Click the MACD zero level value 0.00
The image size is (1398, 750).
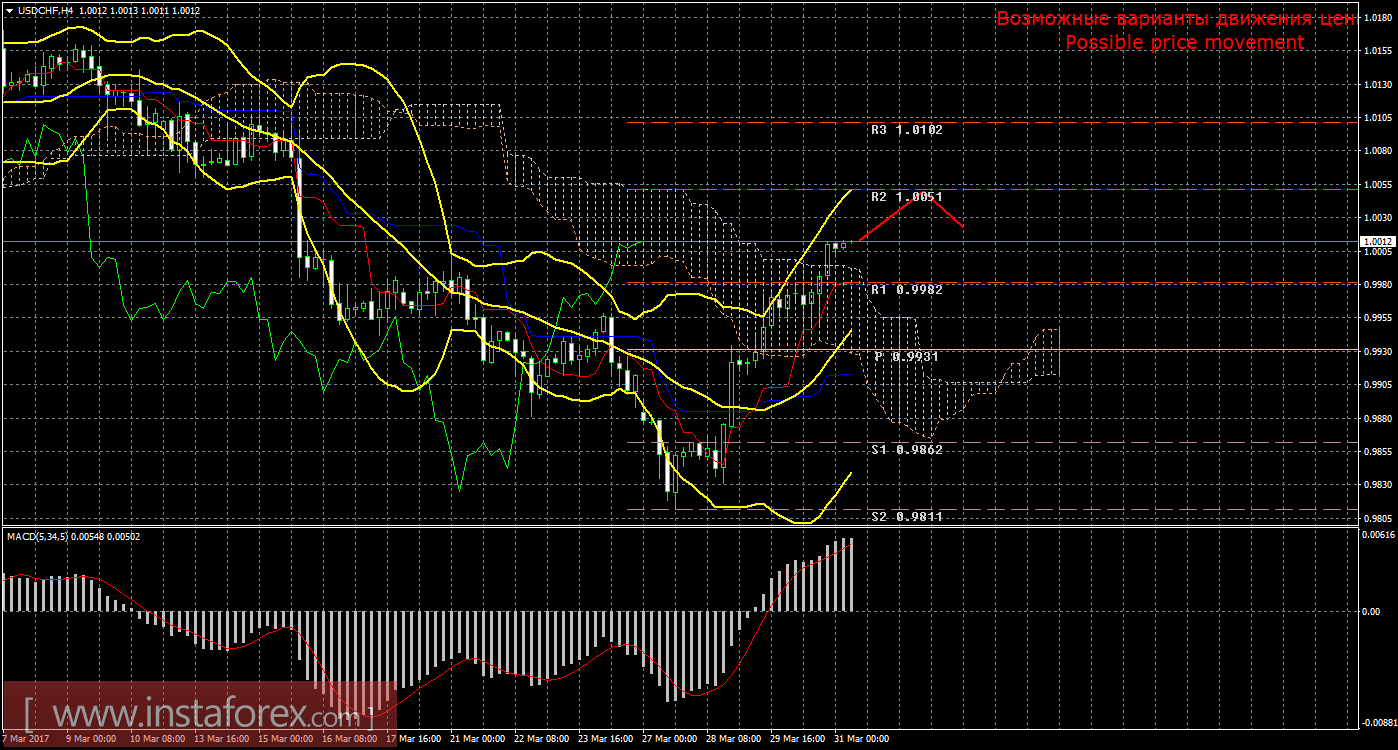[1372, 611]
